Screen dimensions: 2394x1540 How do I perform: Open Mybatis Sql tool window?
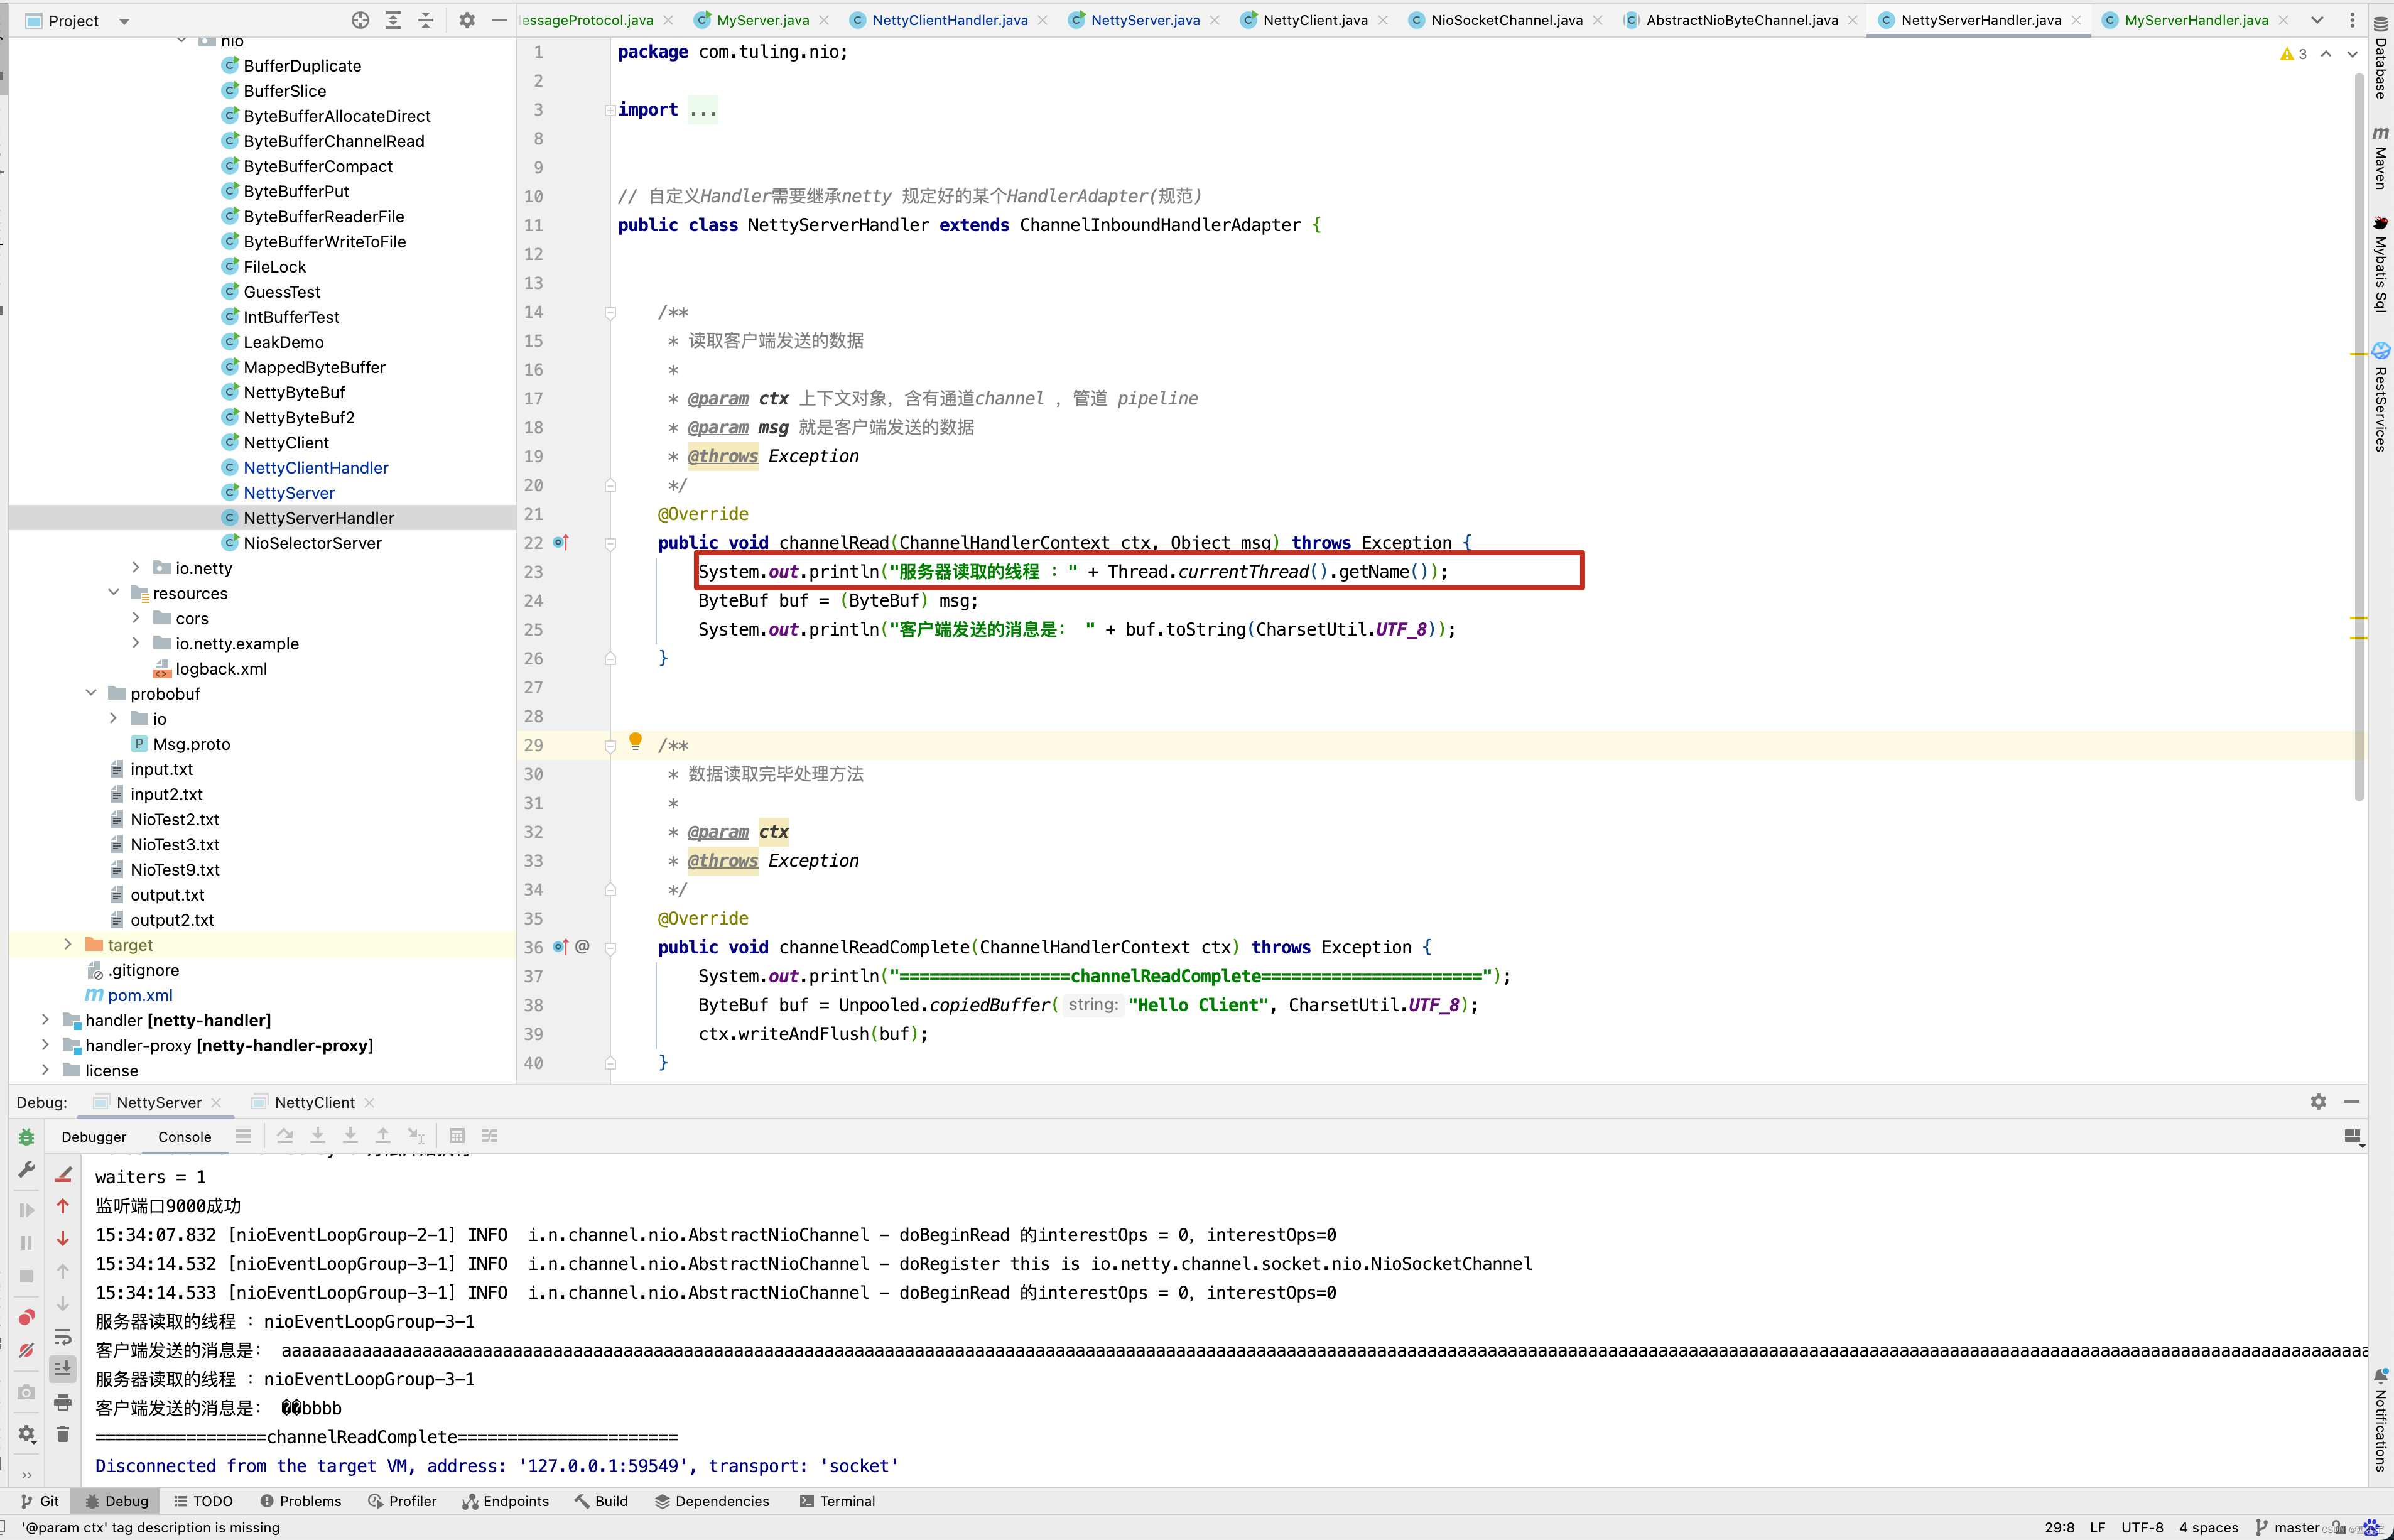click(x=2381, y=264)
